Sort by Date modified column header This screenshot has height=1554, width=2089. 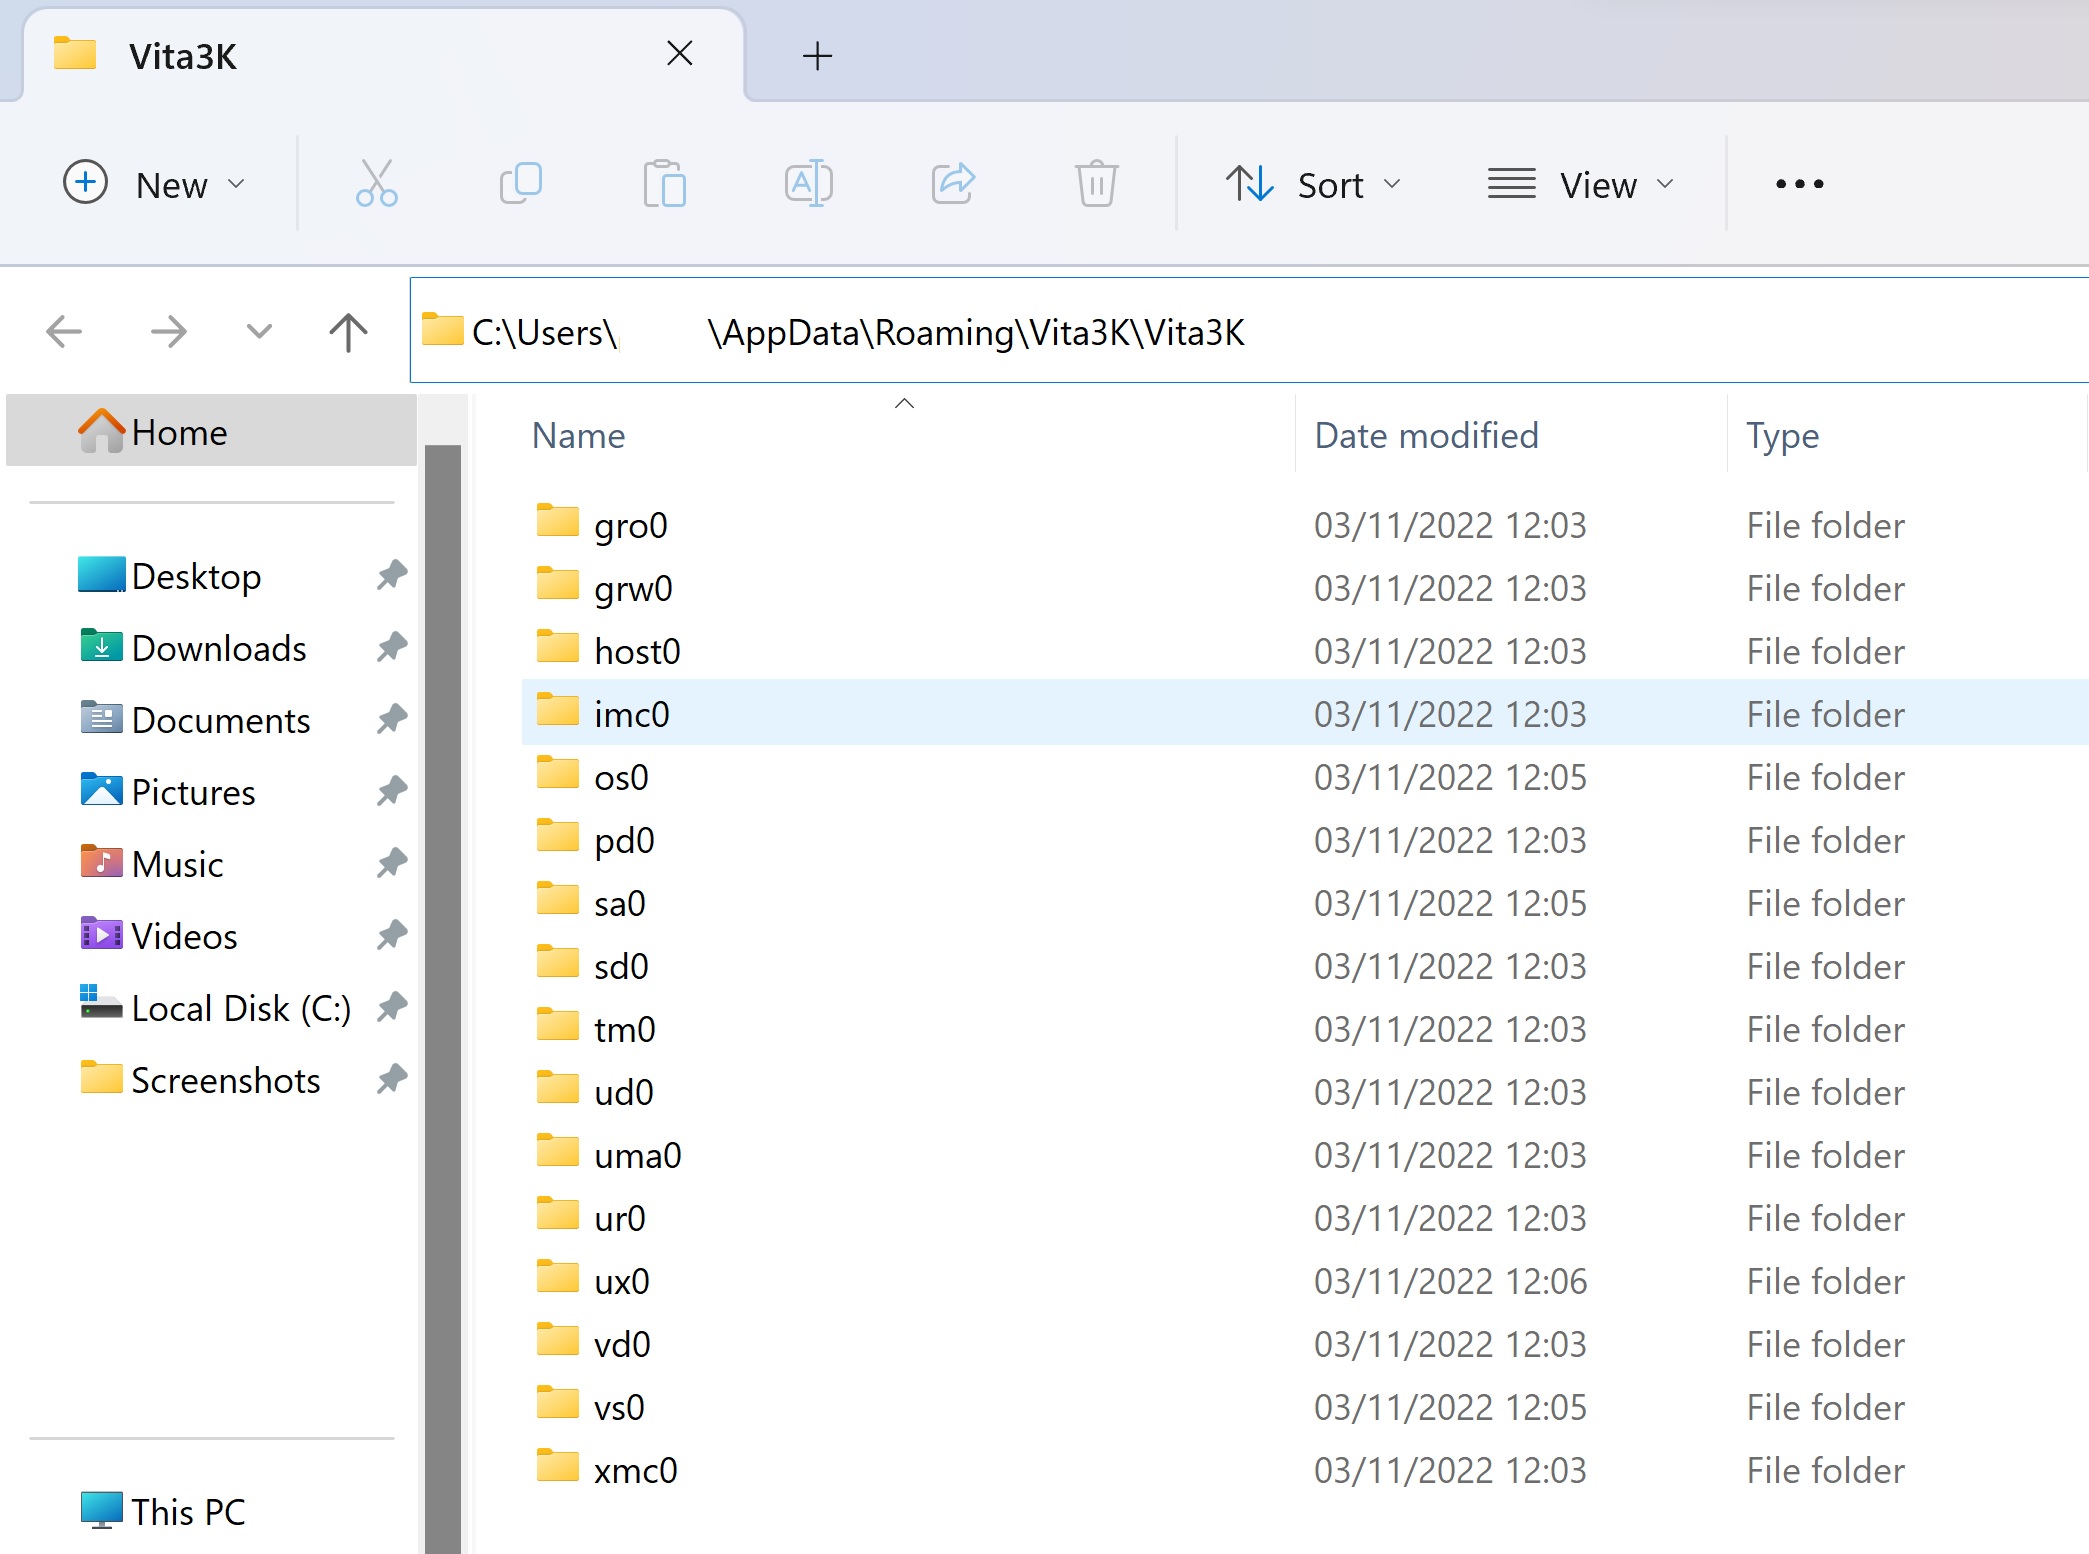(x=1426, y=436)
